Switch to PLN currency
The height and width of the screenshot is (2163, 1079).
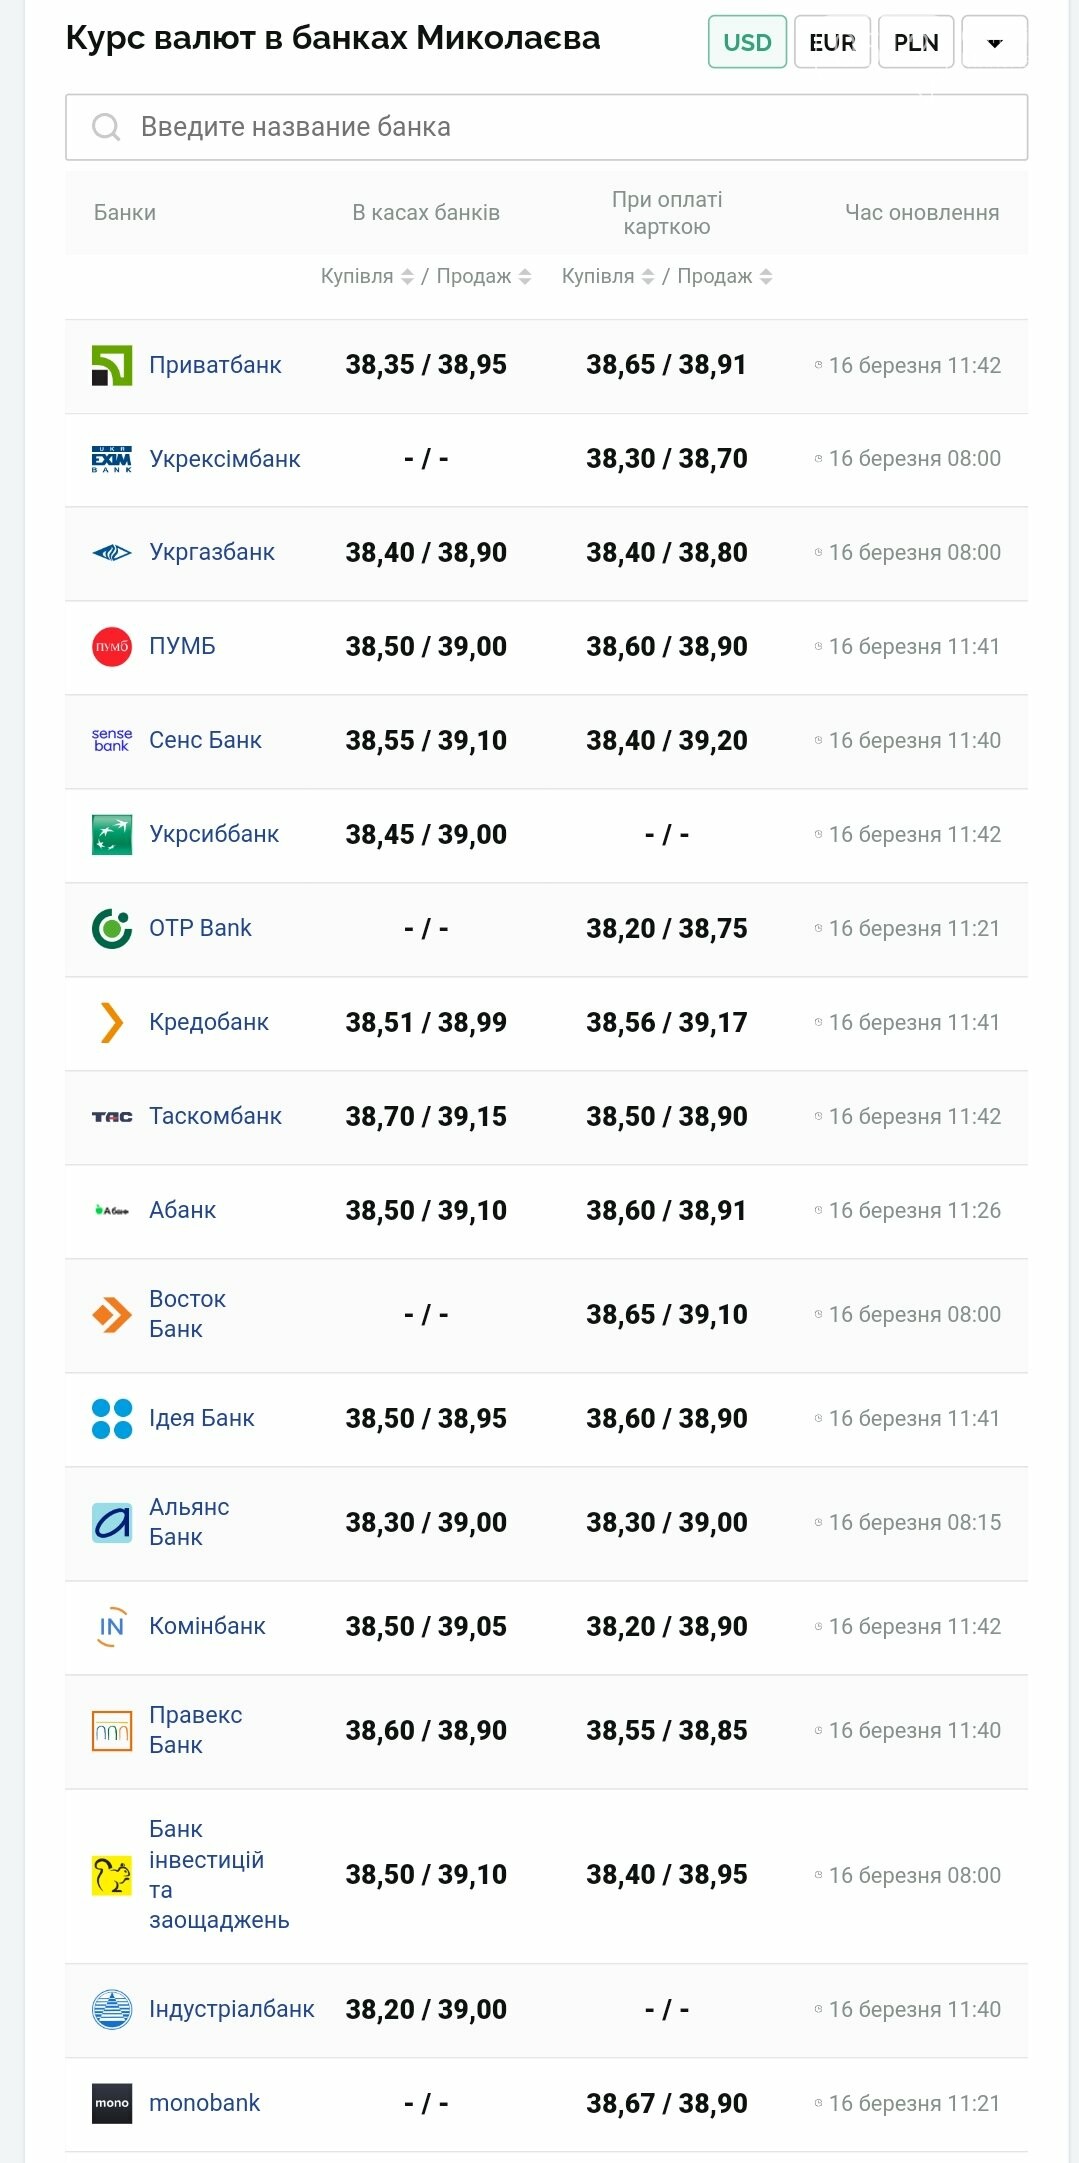click(915, 42)
